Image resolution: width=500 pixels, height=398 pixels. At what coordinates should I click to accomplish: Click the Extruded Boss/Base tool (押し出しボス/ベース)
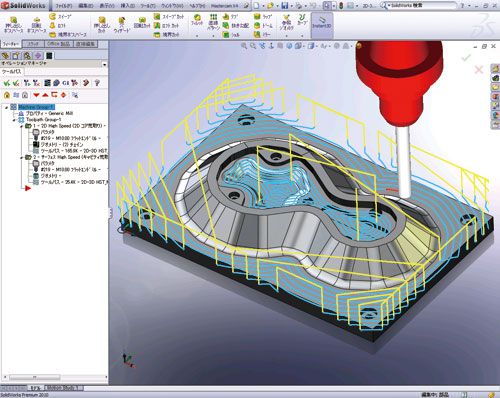(13, 25)
